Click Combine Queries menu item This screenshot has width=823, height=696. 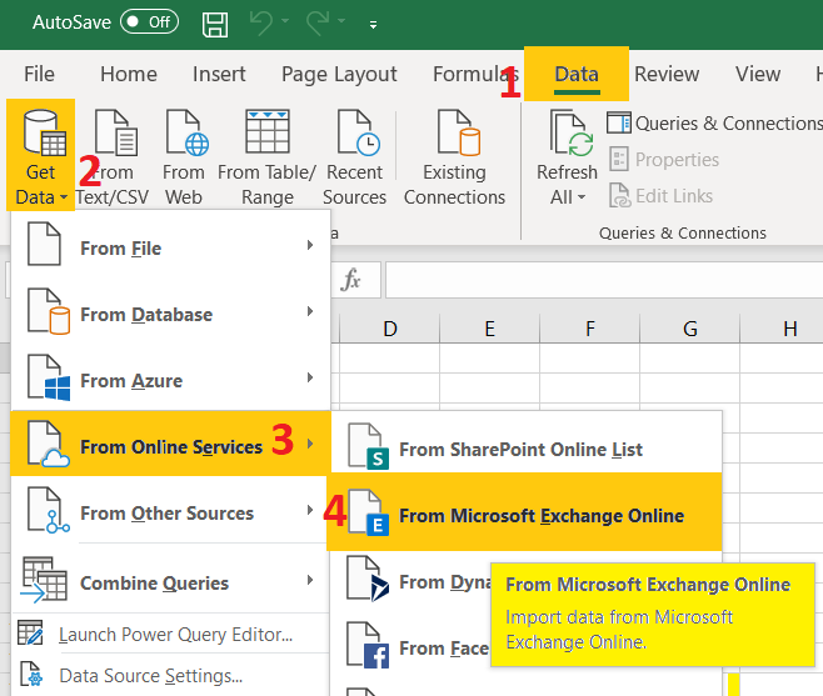click(171, 581)
